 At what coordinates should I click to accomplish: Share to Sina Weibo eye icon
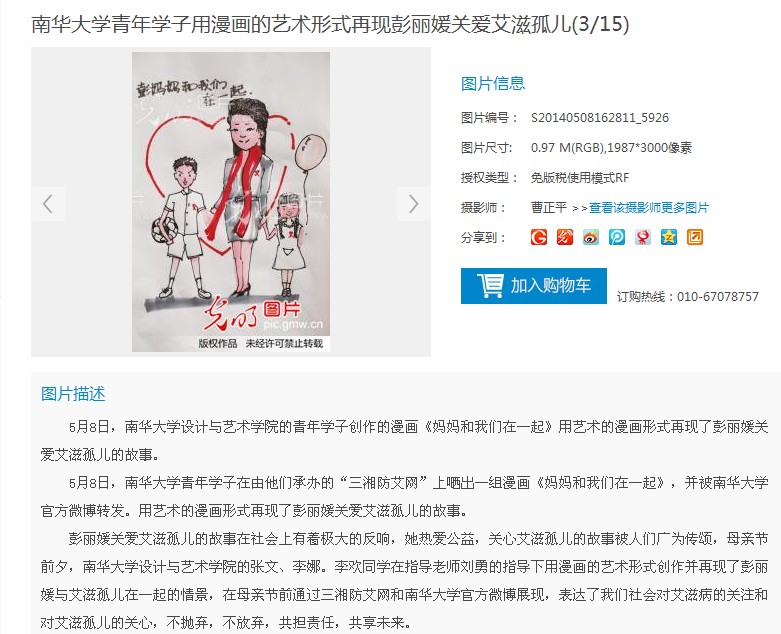(591, 237)
